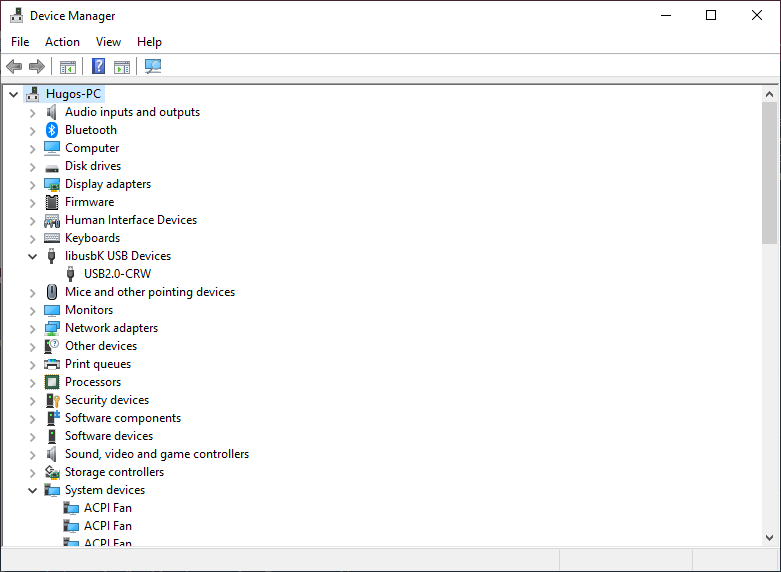Click the Security devices key icon
Viewport: 781px width, 572px height.
click(x=52, y=400)
